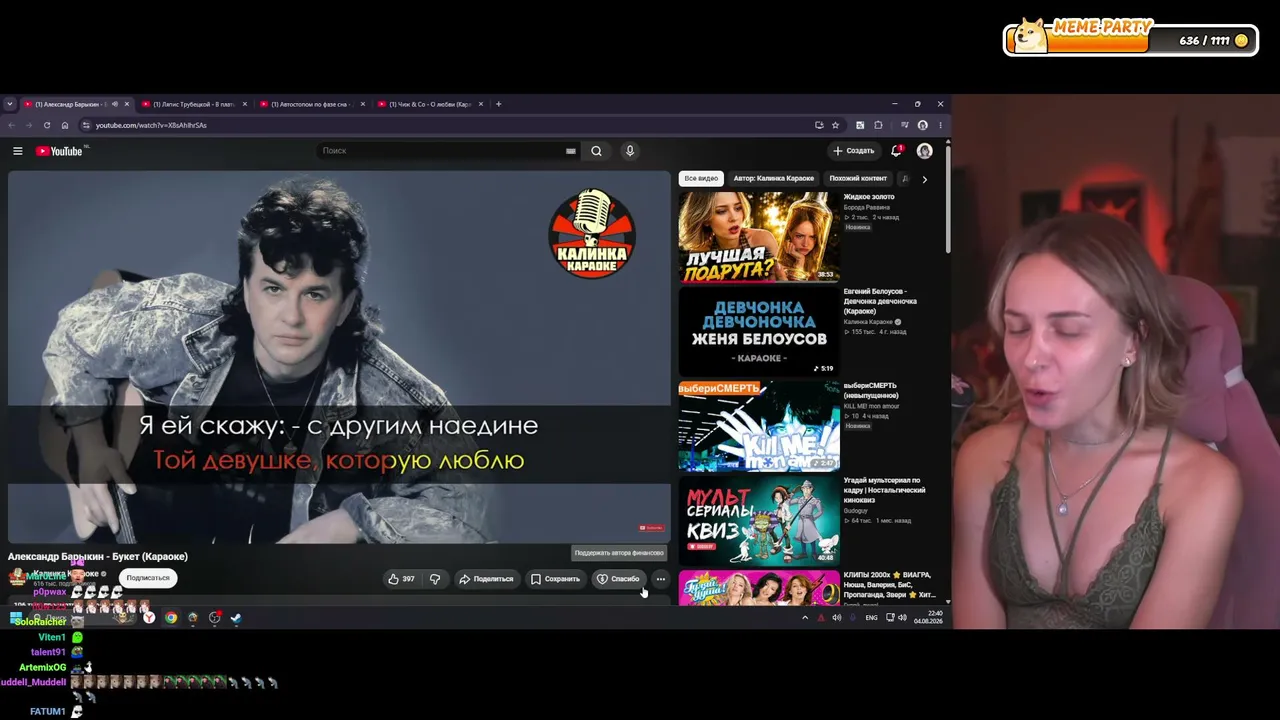1280x720 pixels.
Task: Open the tab search dropdown arrow
Action: (10, 104)
